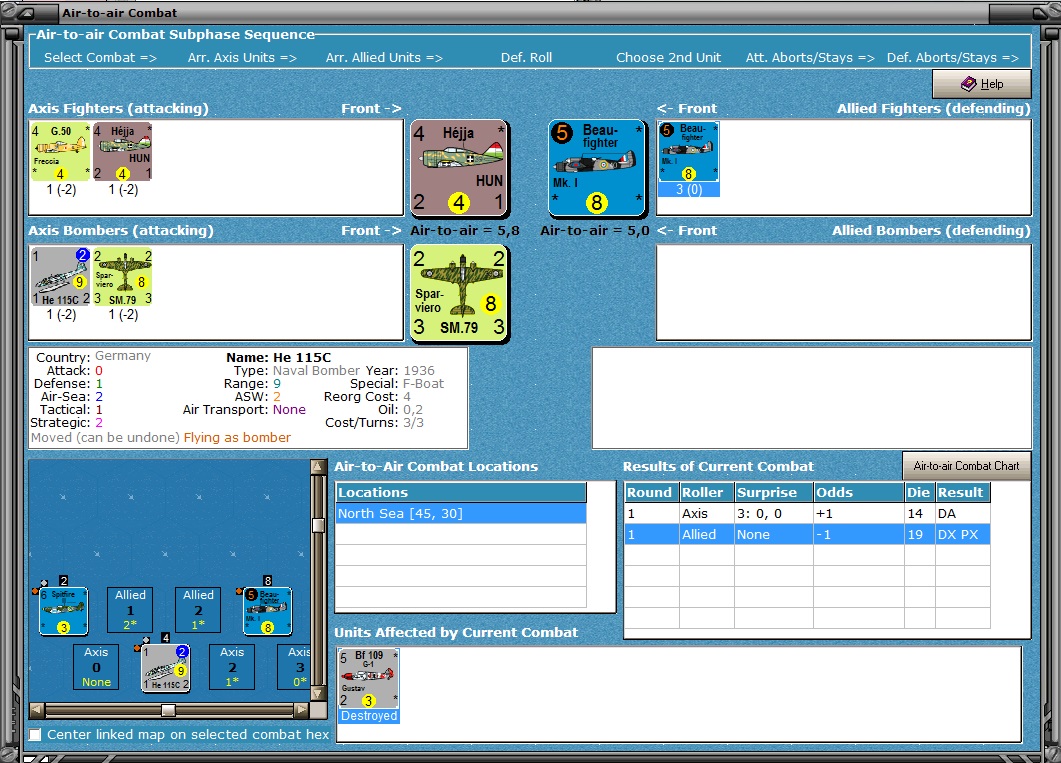Screen dimensions: 1061x763
Task: Open the Help button
Action: point(982,84)
